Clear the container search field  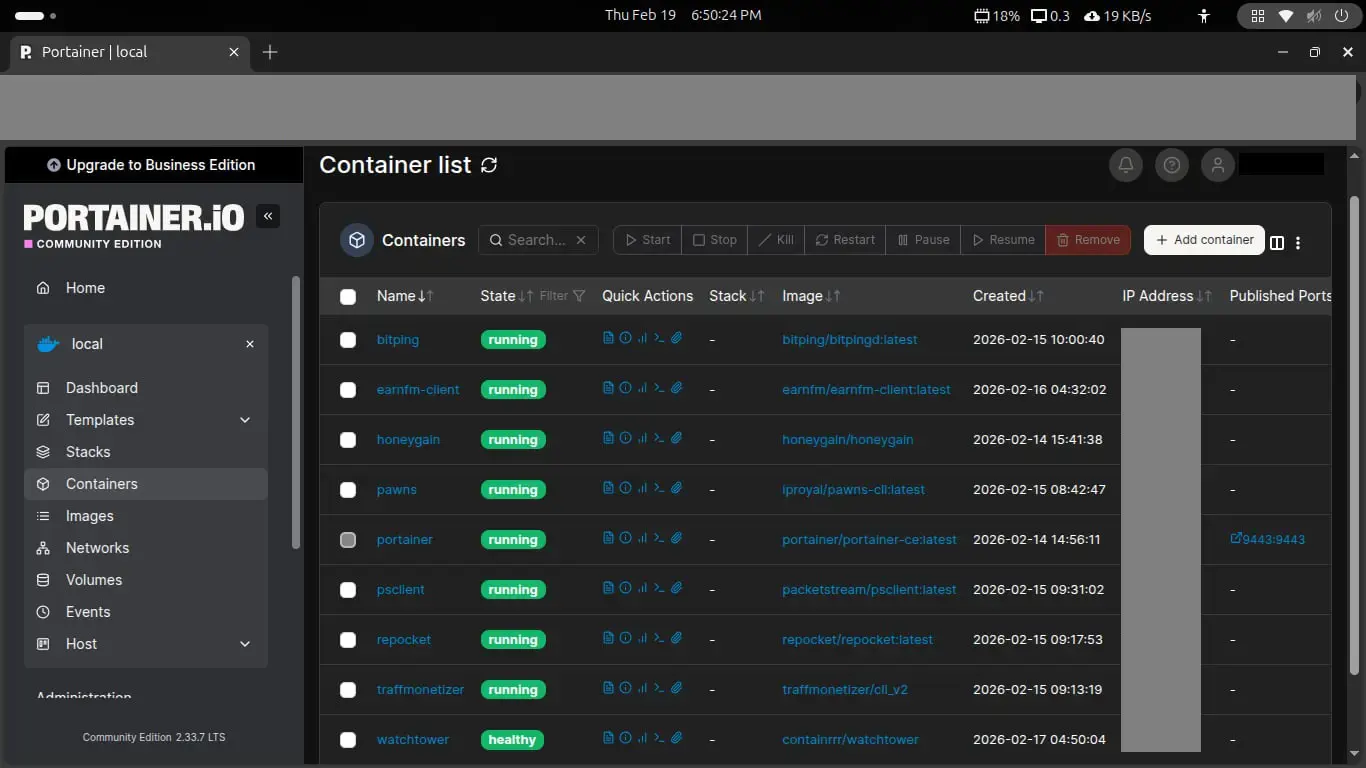pos(582,240)
